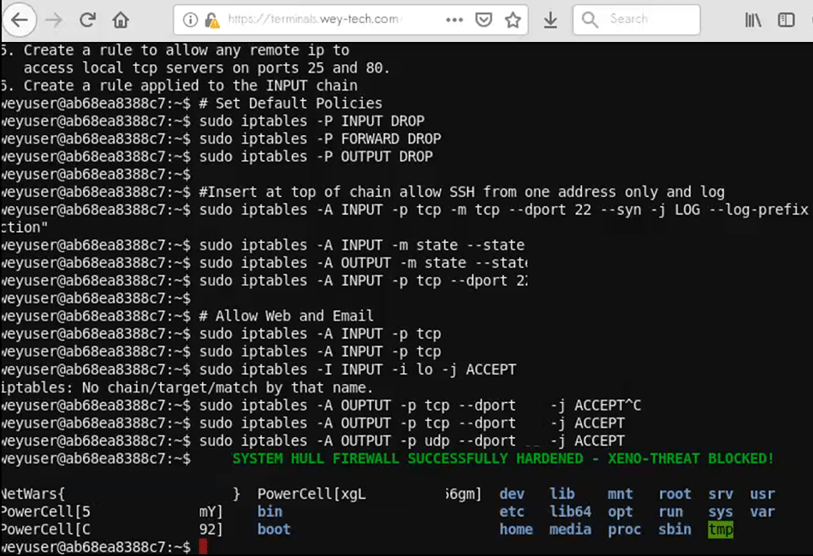Screen dimensions: 813x556
Task: Open the Downloads panel
Action: (550, 20)
